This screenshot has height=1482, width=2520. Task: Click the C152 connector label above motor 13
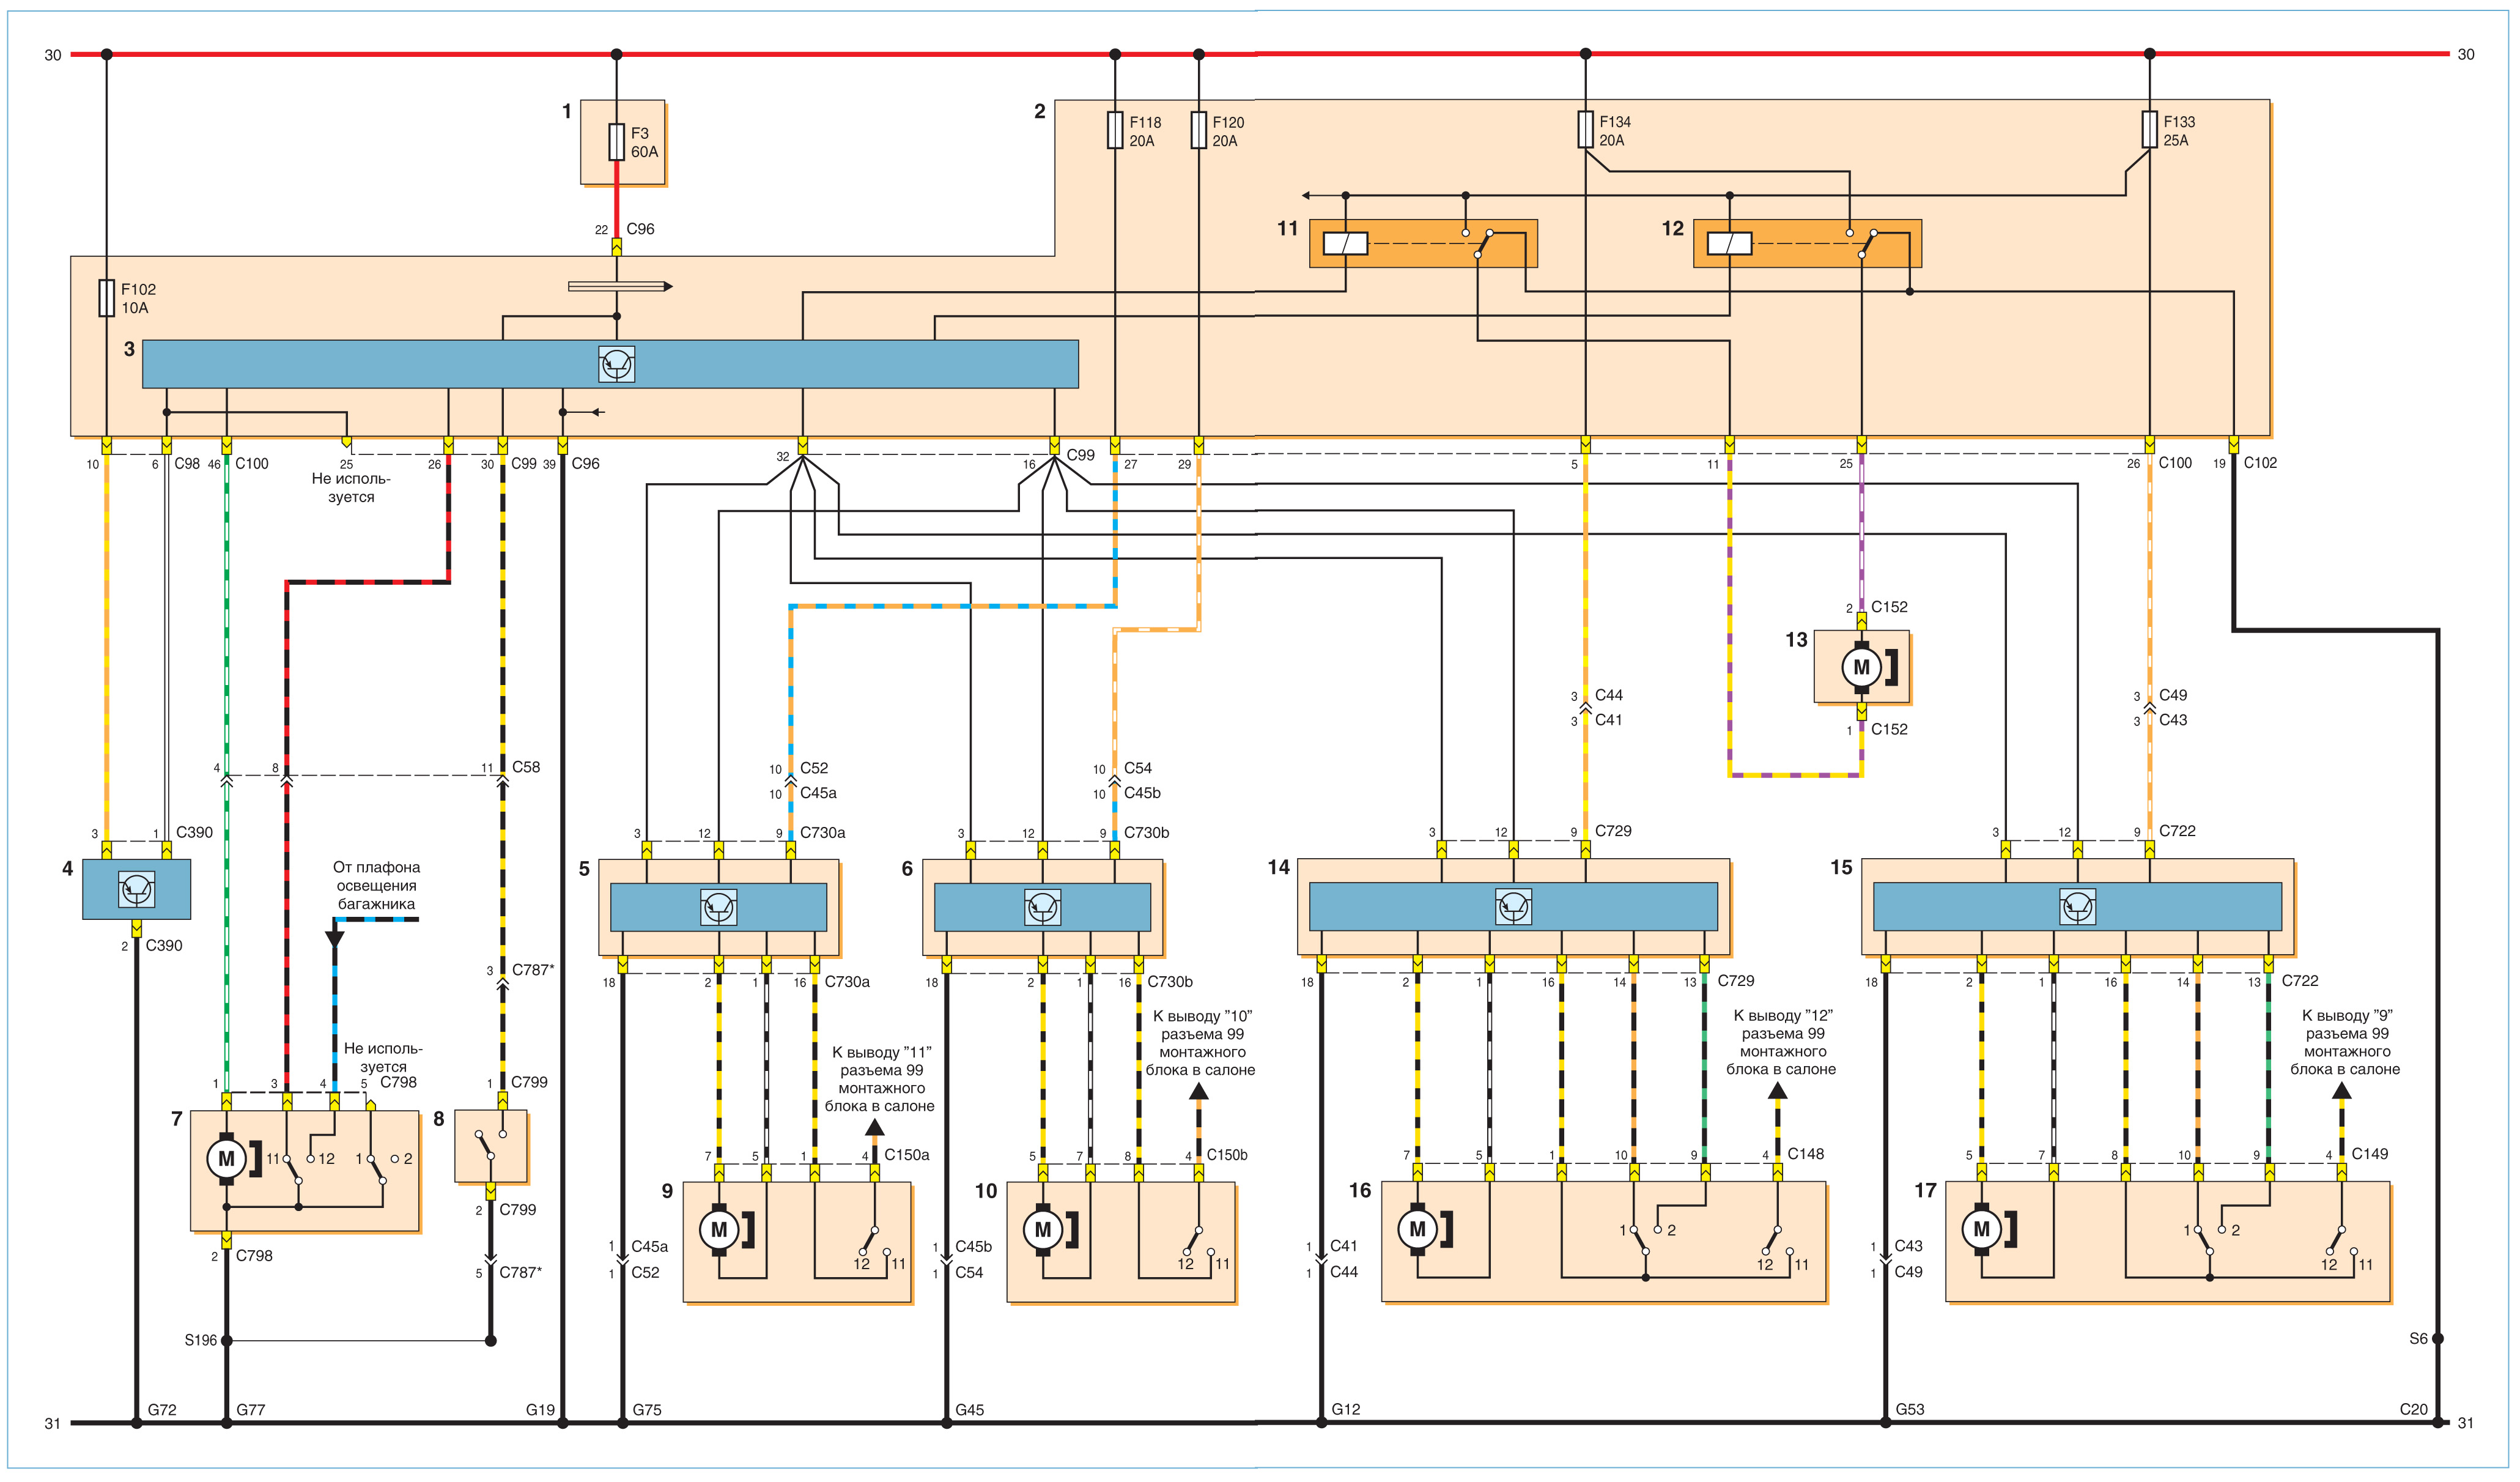point(1889,607)
